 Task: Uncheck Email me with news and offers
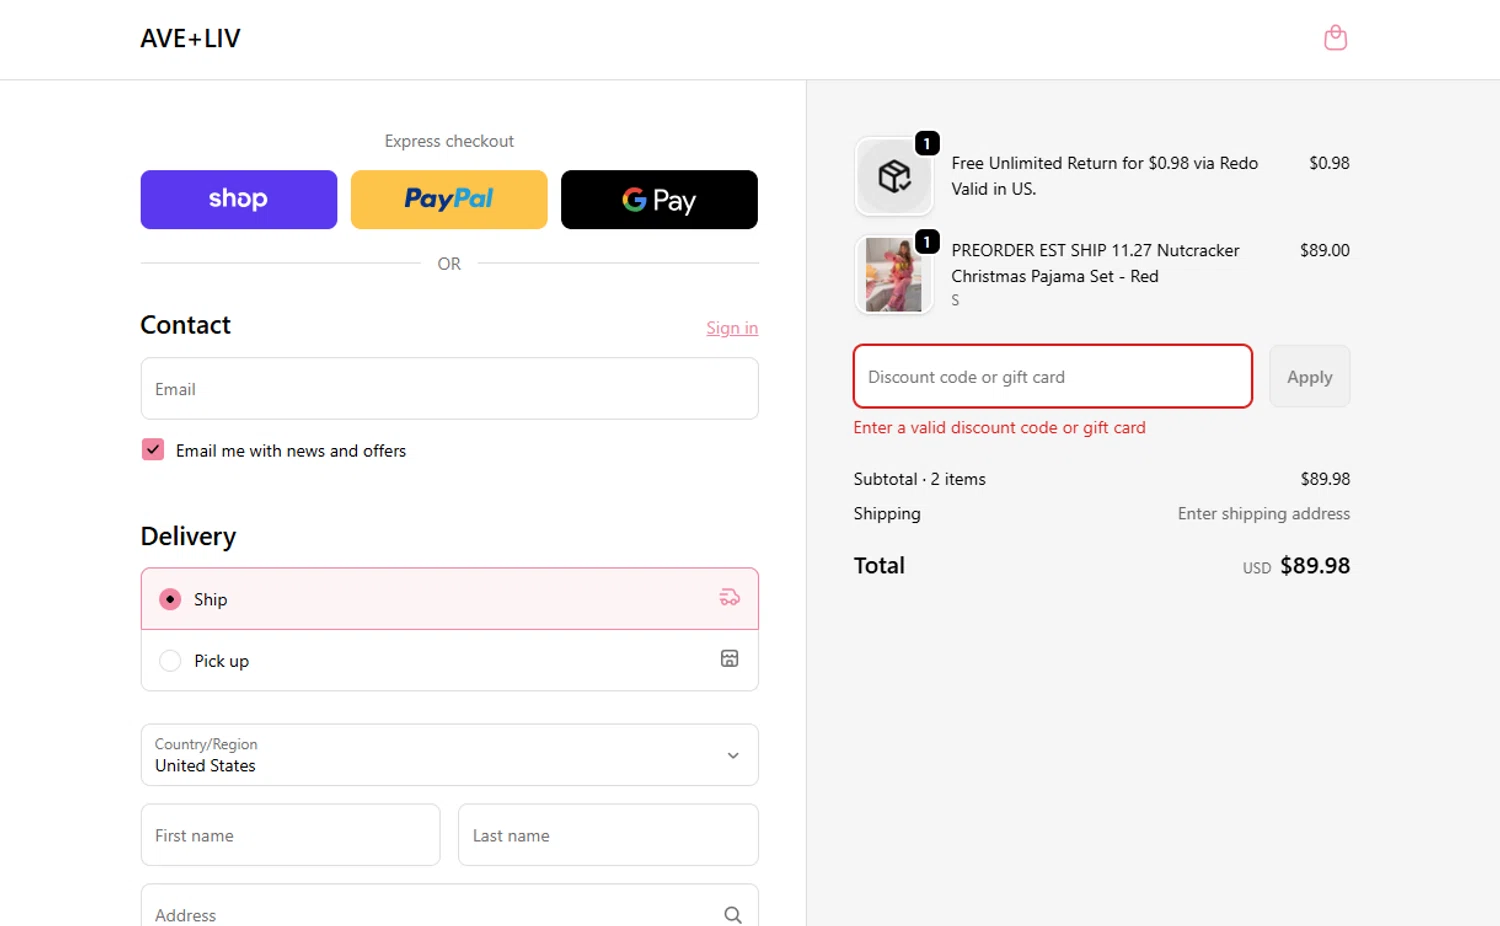[x=153, y=450]
